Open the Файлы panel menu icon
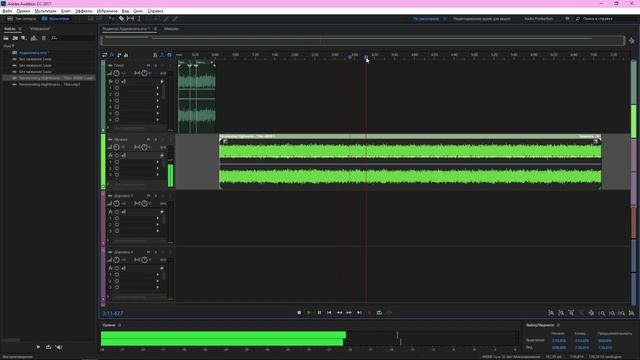This screenshot has height=360, width=640. [x=20, y=29]
